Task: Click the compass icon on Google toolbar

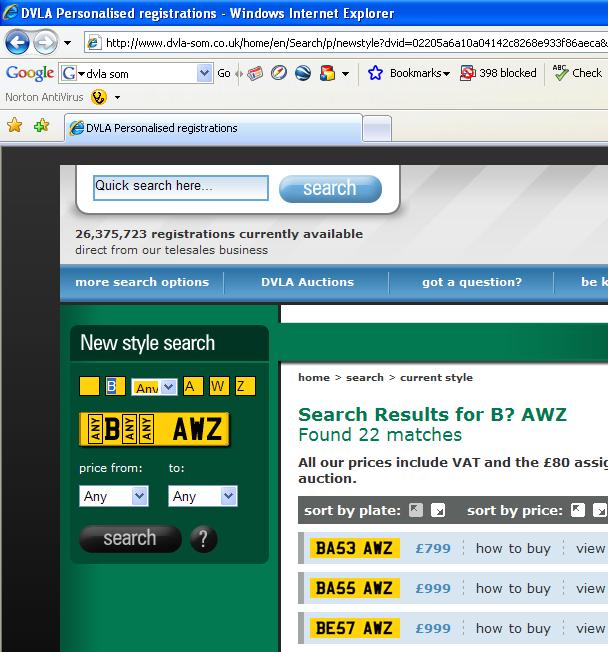Action: click(x=279, y=73)
